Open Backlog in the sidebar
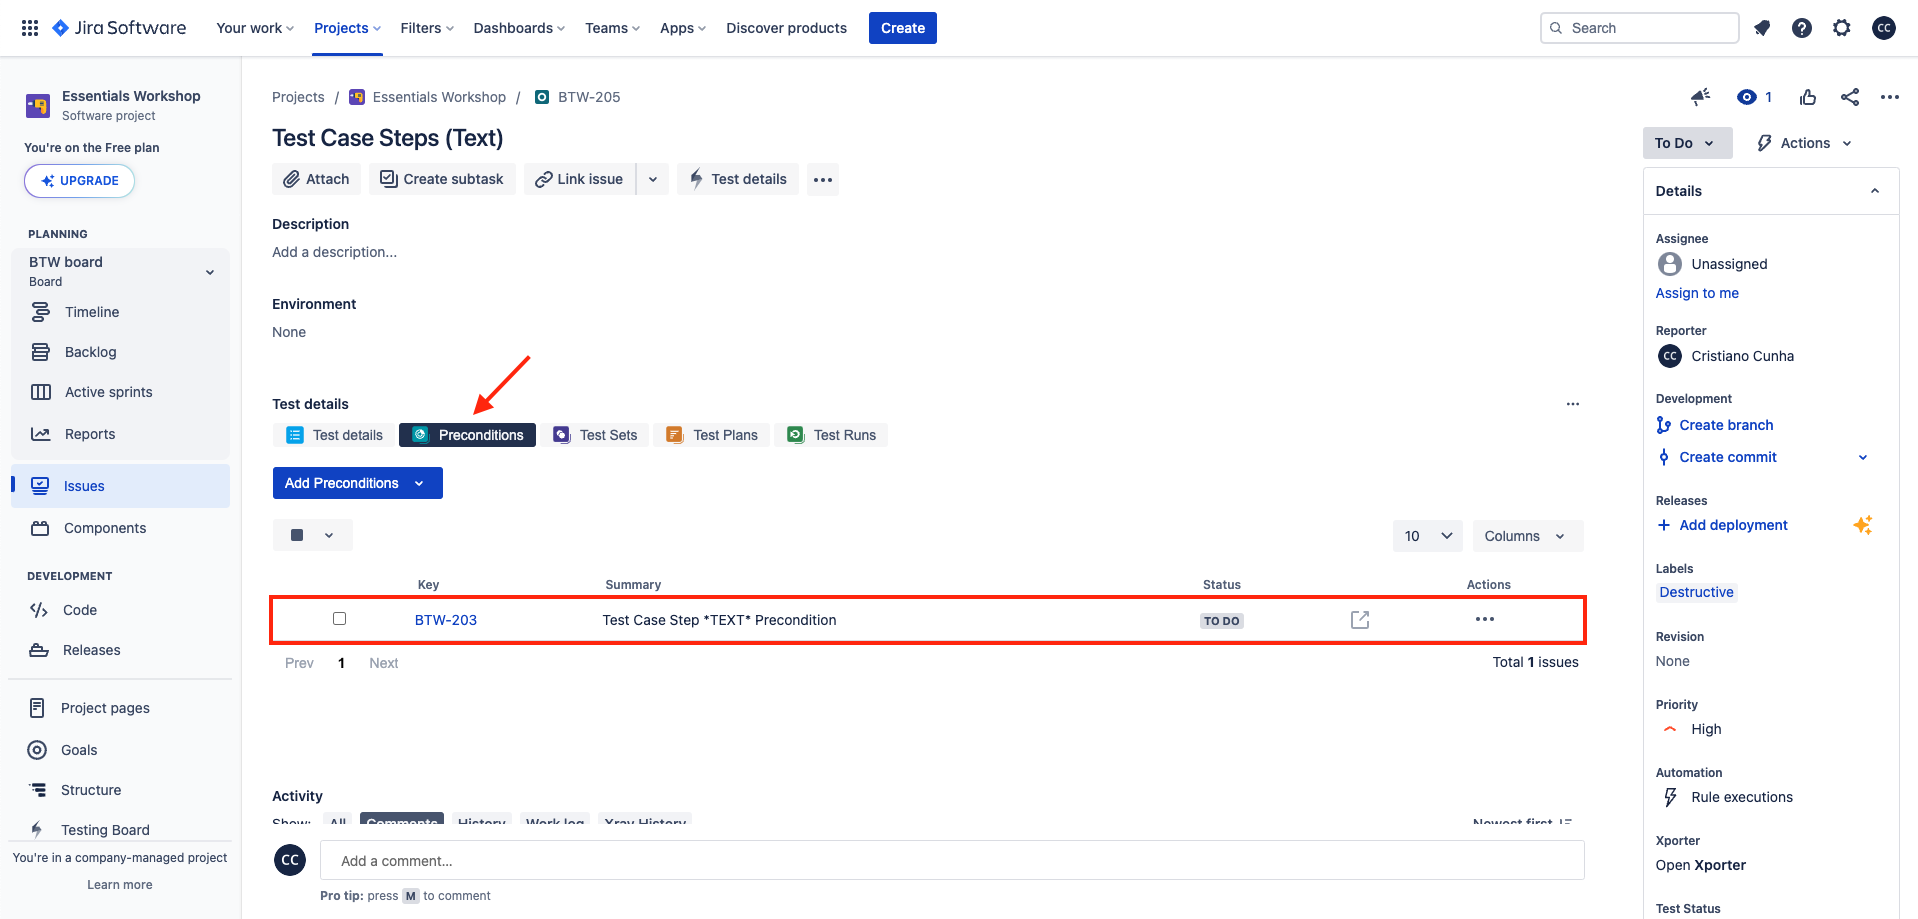 pyautogui.click(x=120, y=352)
